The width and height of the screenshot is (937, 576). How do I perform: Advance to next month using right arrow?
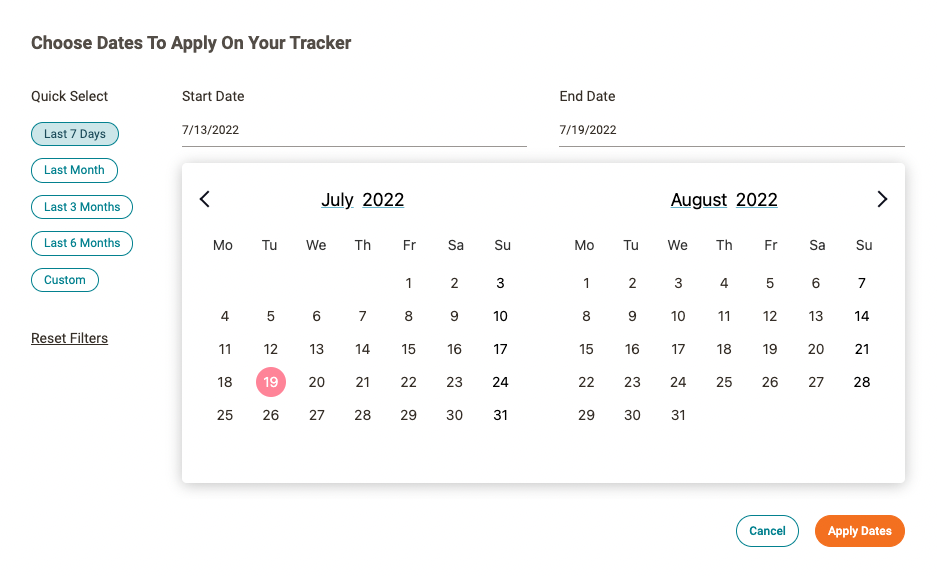tap(882, 199)
